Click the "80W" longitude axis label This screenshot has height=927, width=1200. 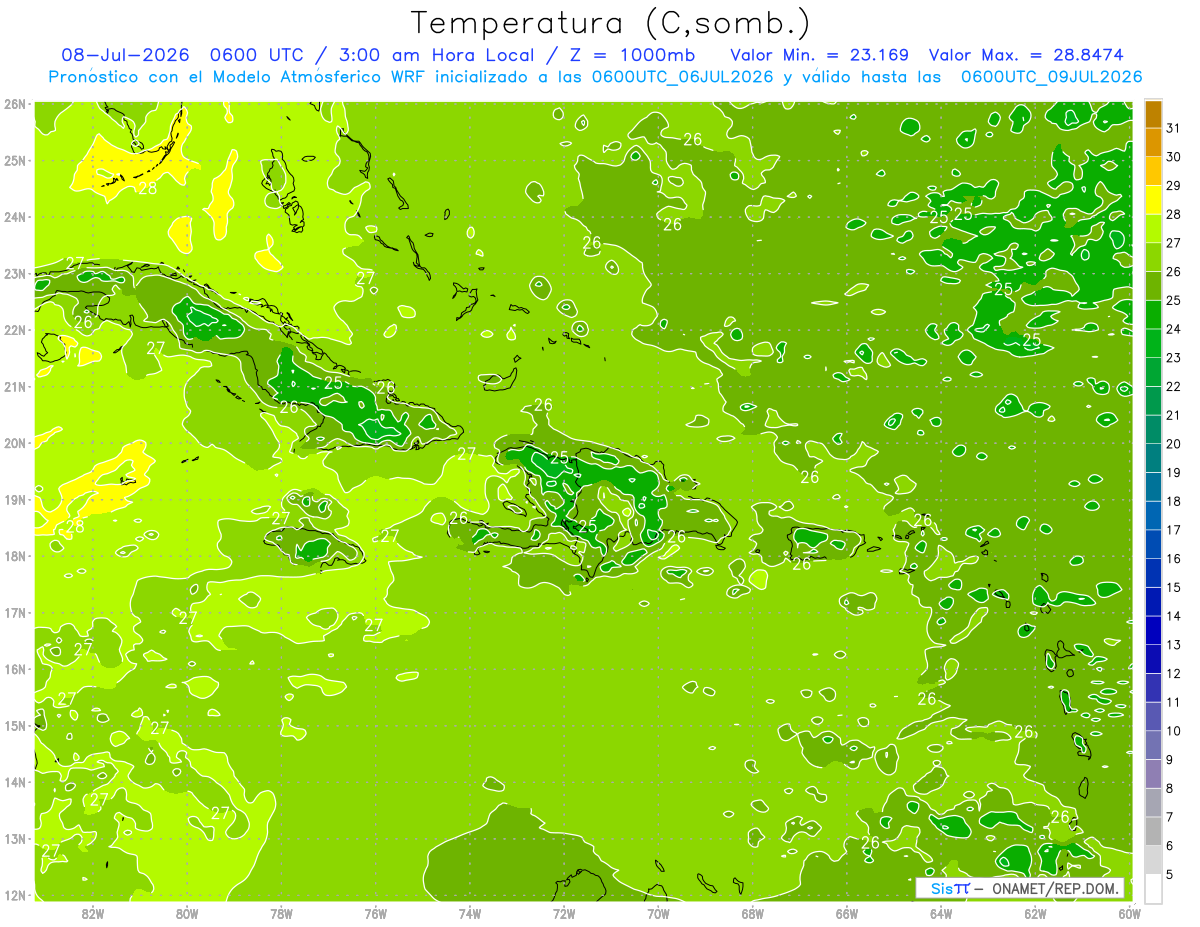pyautogui.click(x=187, y=913)
